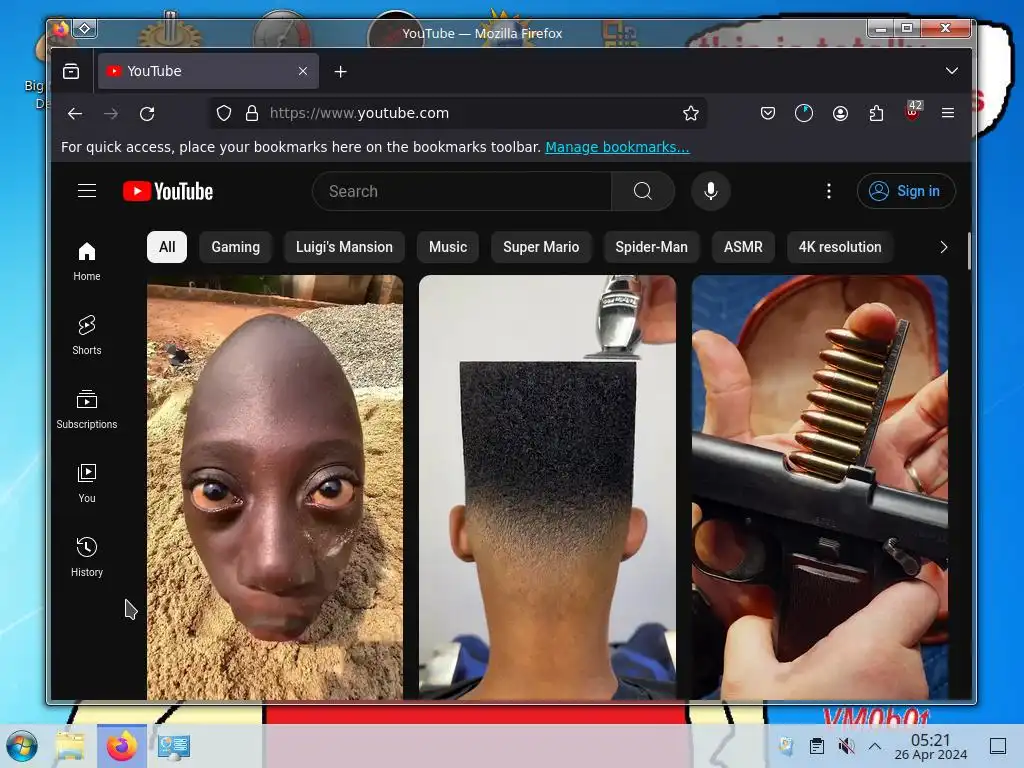1024x768 pixels.
Task: Filter by Gaming chip
Action: (x=236, y=247)
